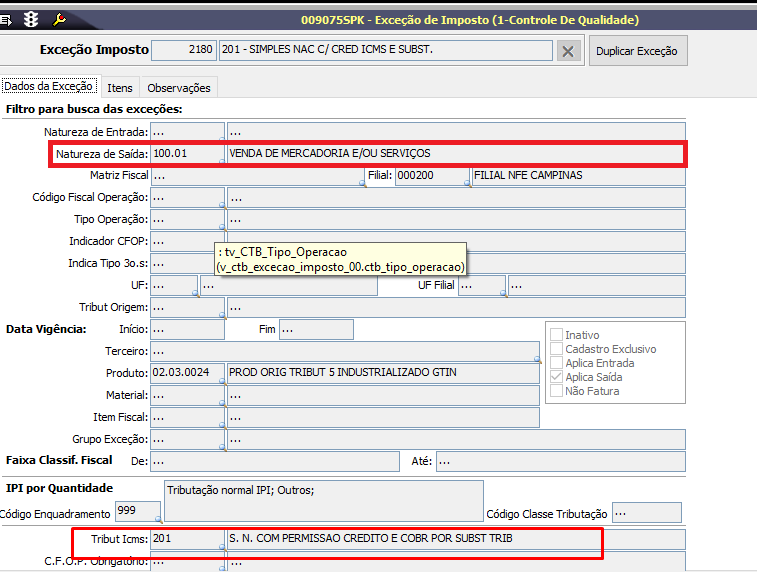Click lookup marker on Tribut Icms code field
Viewport: 757px width, 572px height.
[221, 548]
